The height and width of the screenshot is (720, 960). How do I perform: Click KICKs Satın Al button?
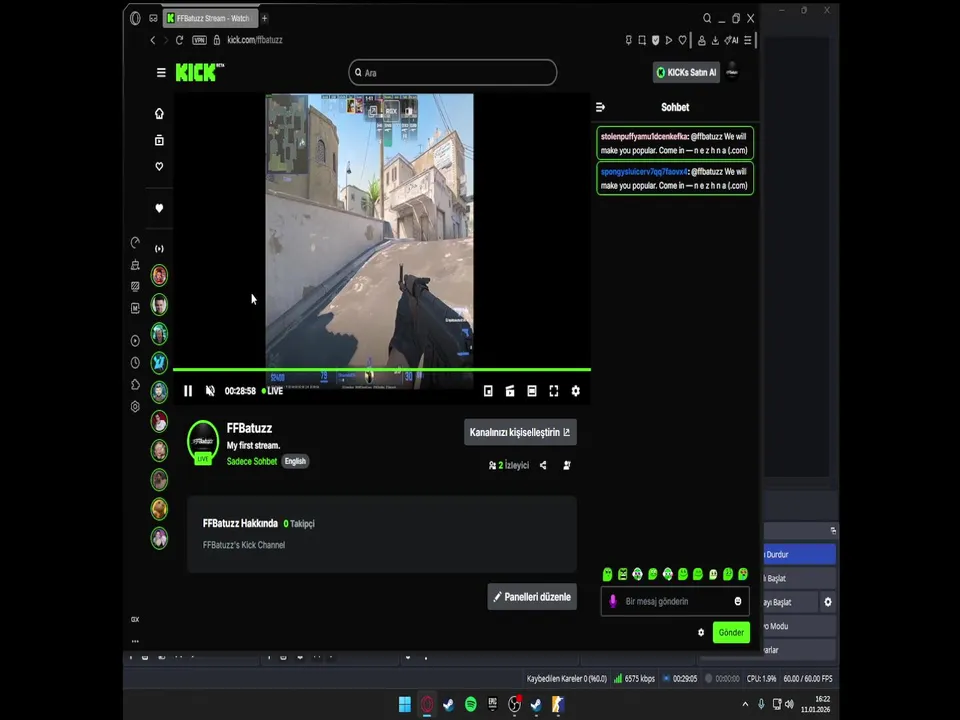pyautogui.click(x=686, y=72)
